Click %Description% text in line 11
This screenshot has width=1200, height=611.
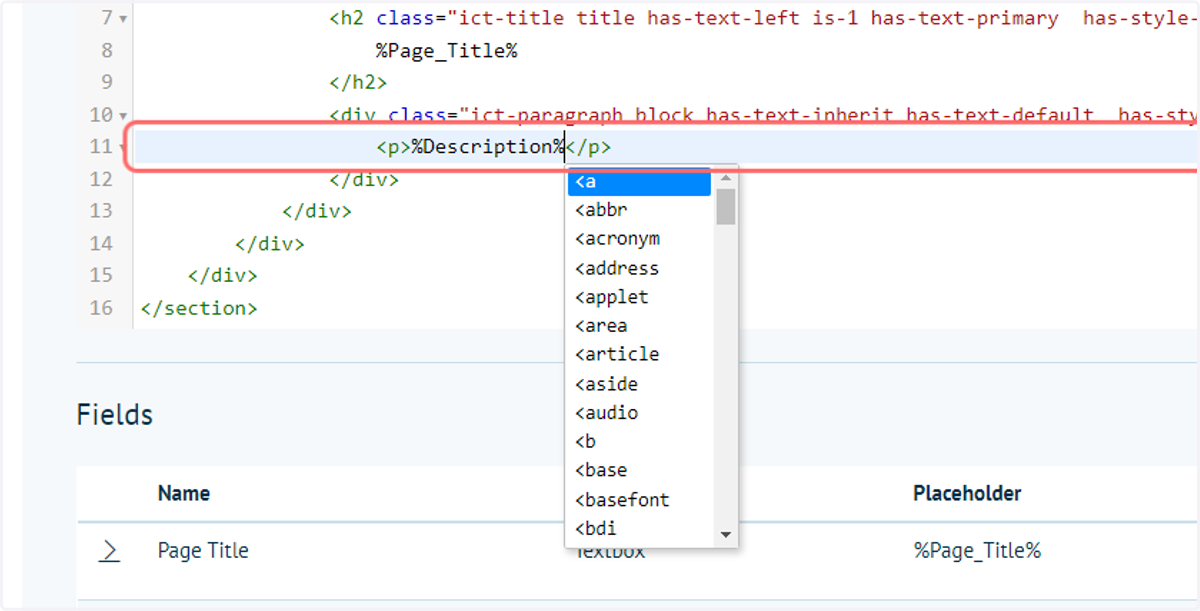point(488,147)
